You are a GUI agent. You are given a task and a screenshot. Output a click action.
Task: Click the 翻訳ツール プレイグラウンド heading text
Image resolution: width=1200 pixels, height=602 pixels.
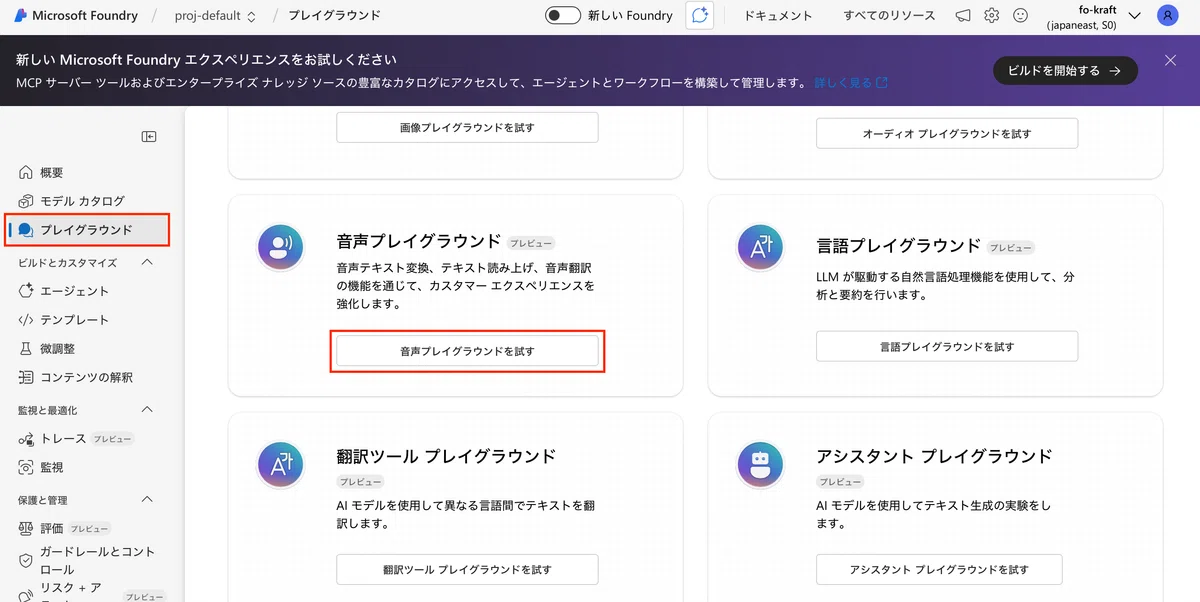point(446,457)
